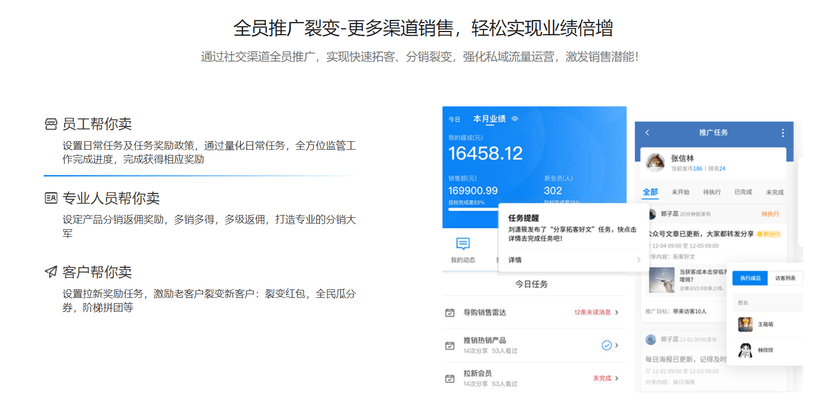Open the 详情 link in the reminder popup
The height and width of the screenshot is (409, 828).
[x=515, y=260]
